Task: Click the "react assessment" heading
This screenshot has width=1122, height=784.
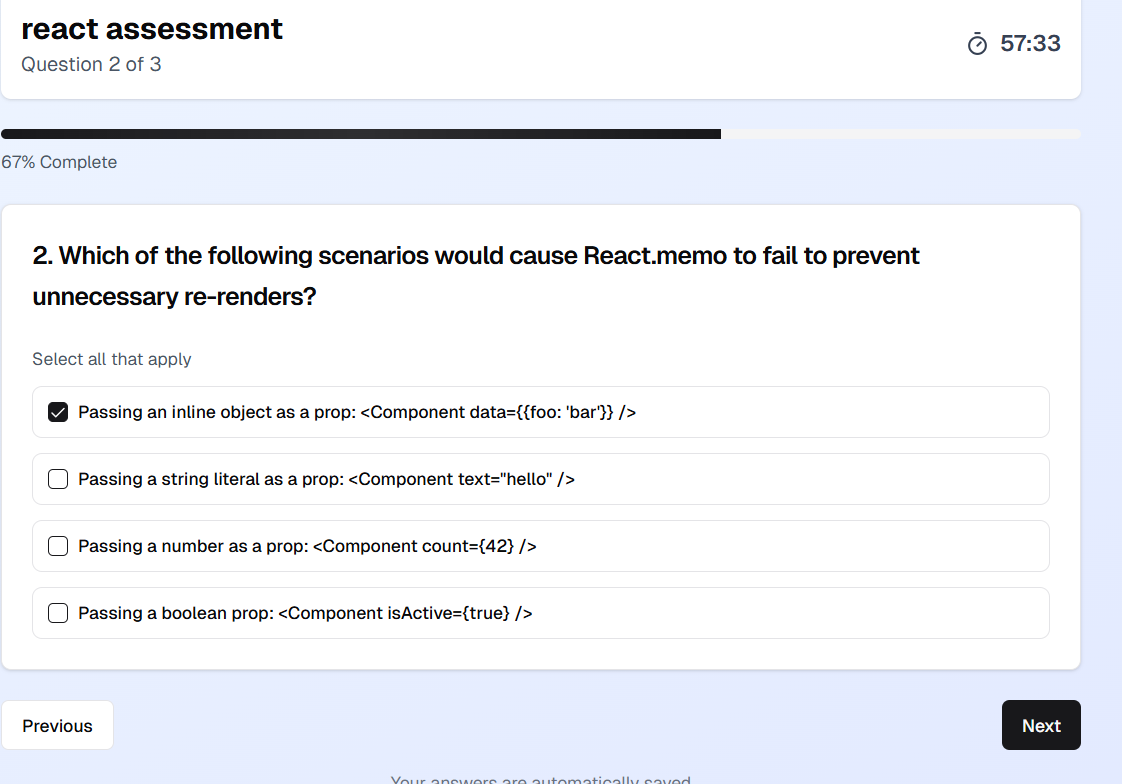Action: [x=152, y=29]
